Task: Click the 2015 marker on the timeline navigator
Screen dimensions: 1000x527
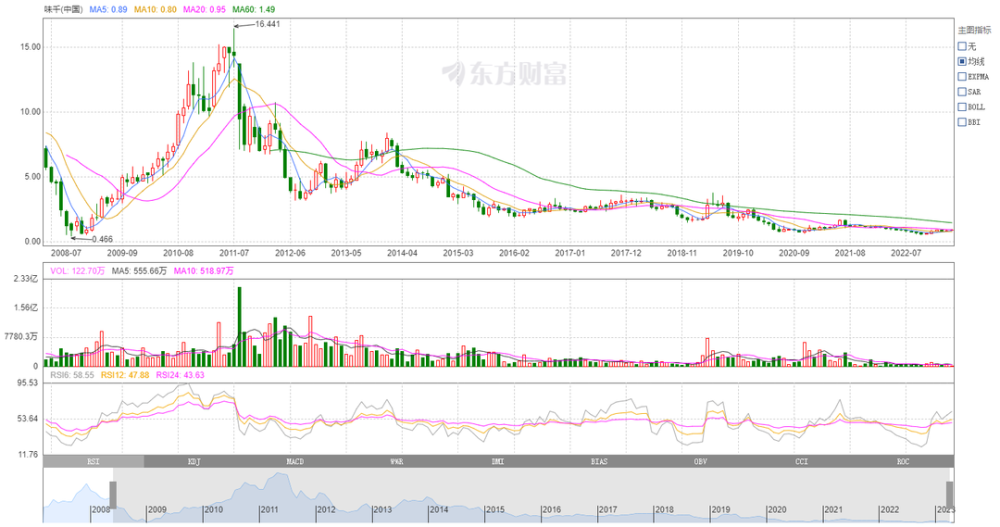Action: coord(495,510)
